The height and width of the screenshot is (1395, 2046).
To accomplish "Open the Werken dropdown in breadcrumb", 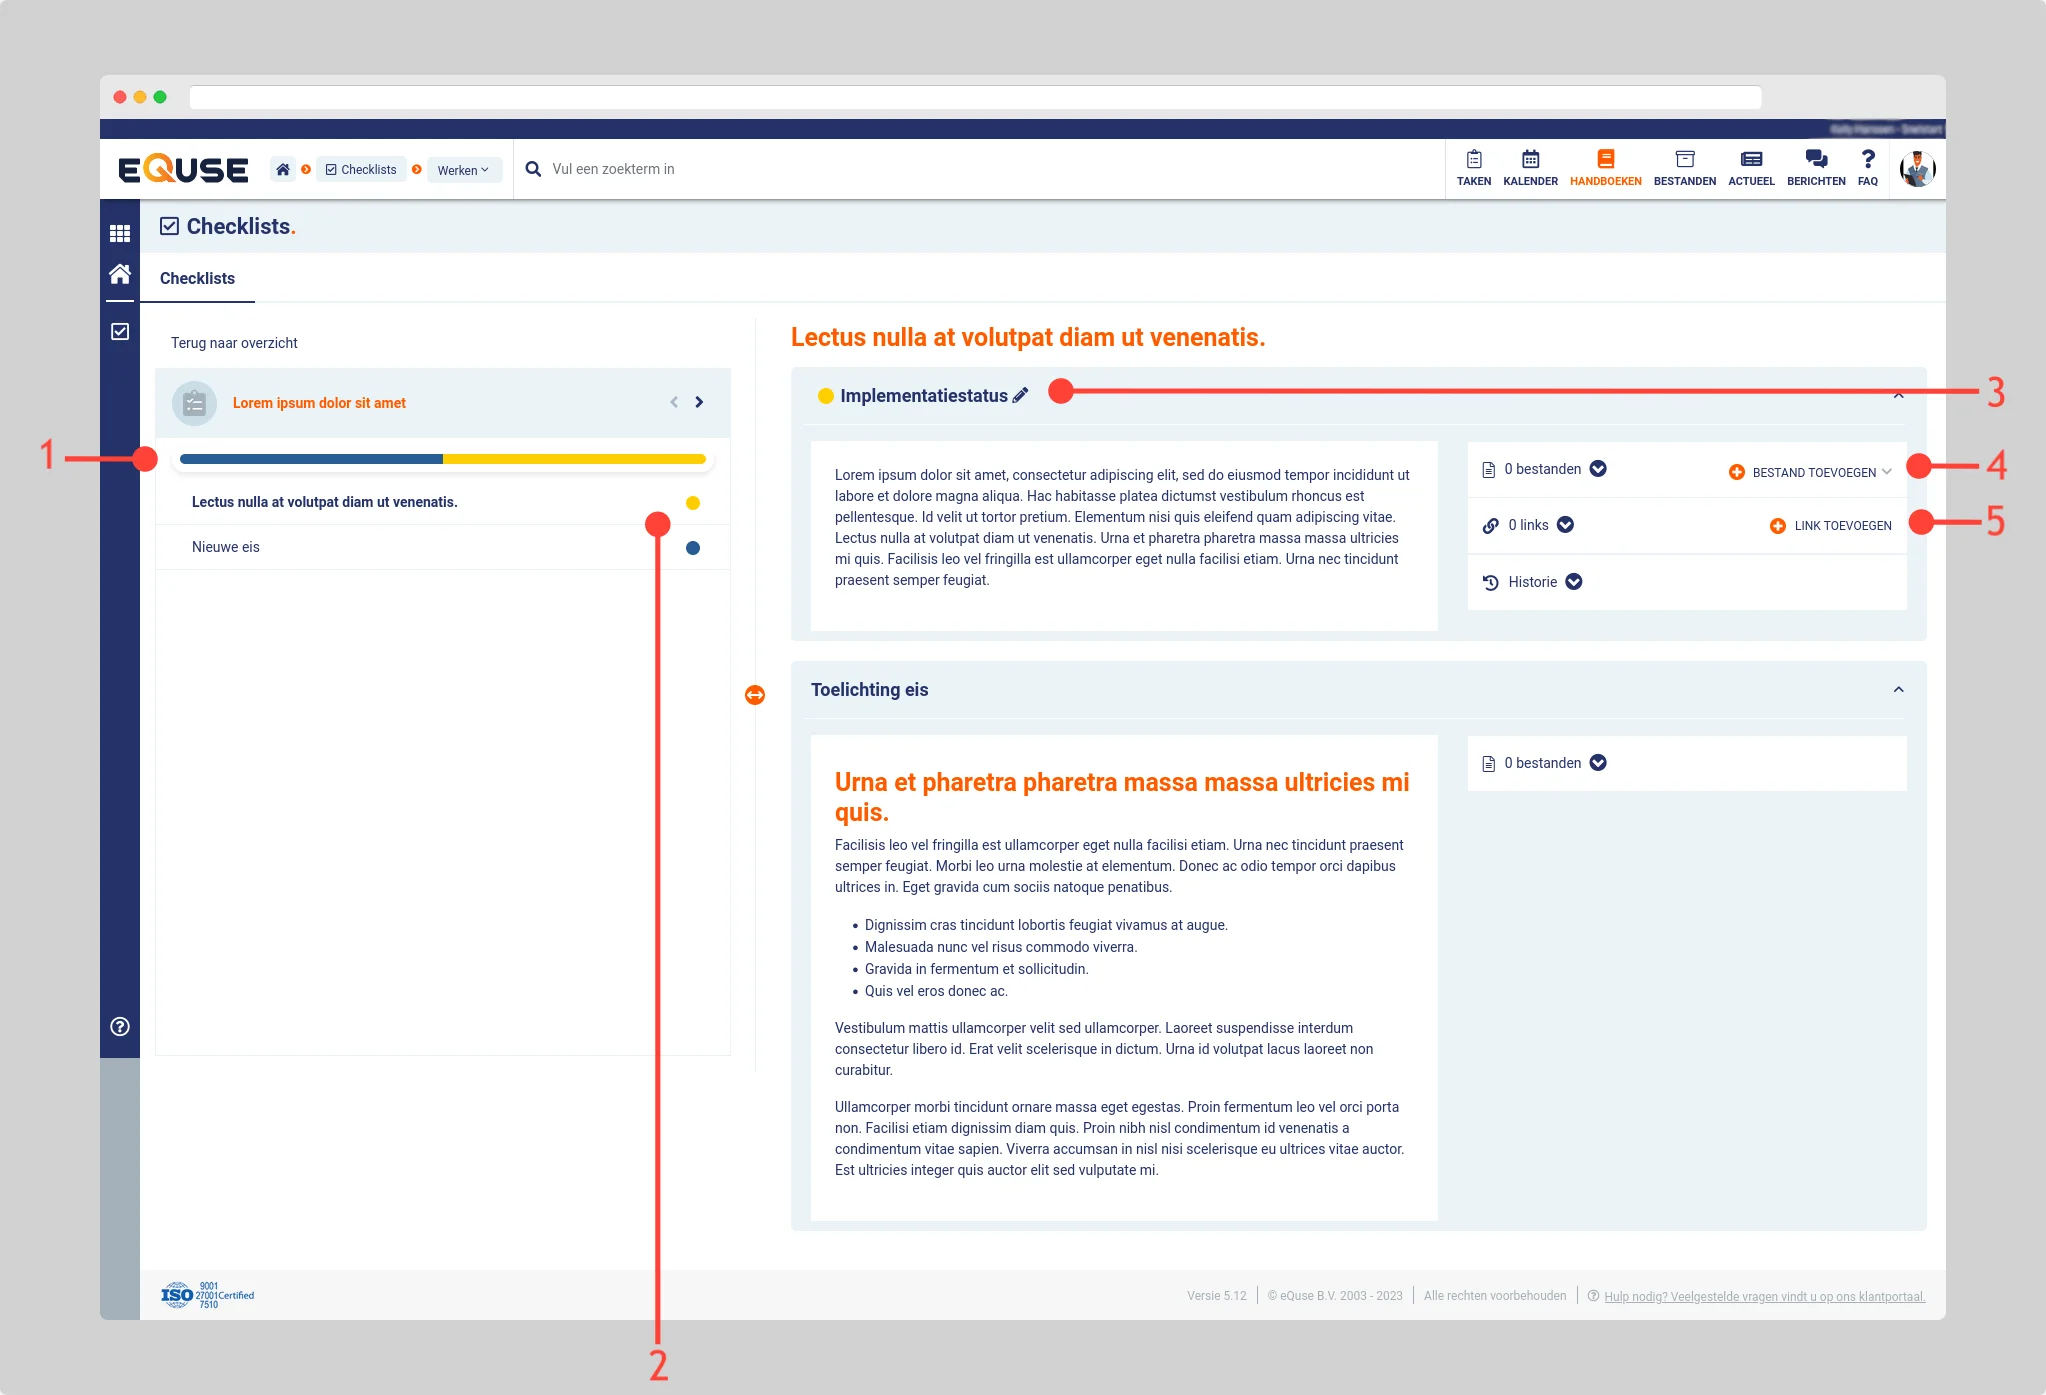I will click(x=463, y=170).
